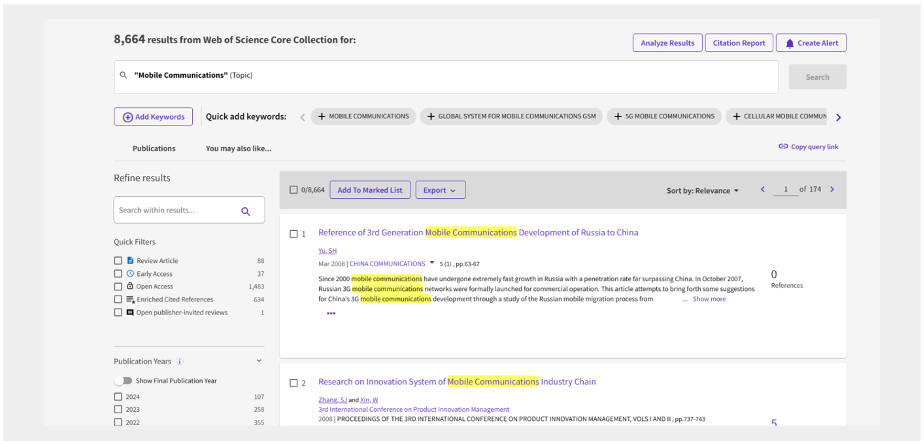
Task: Expand the abstract with Show more
Action: pos(709,299)
